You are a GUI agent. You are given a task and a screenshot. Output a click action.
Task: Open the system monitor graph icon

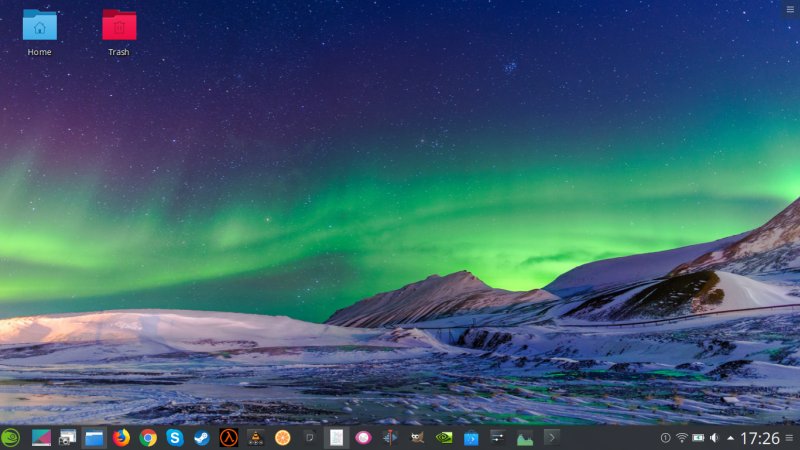(524, 438)
